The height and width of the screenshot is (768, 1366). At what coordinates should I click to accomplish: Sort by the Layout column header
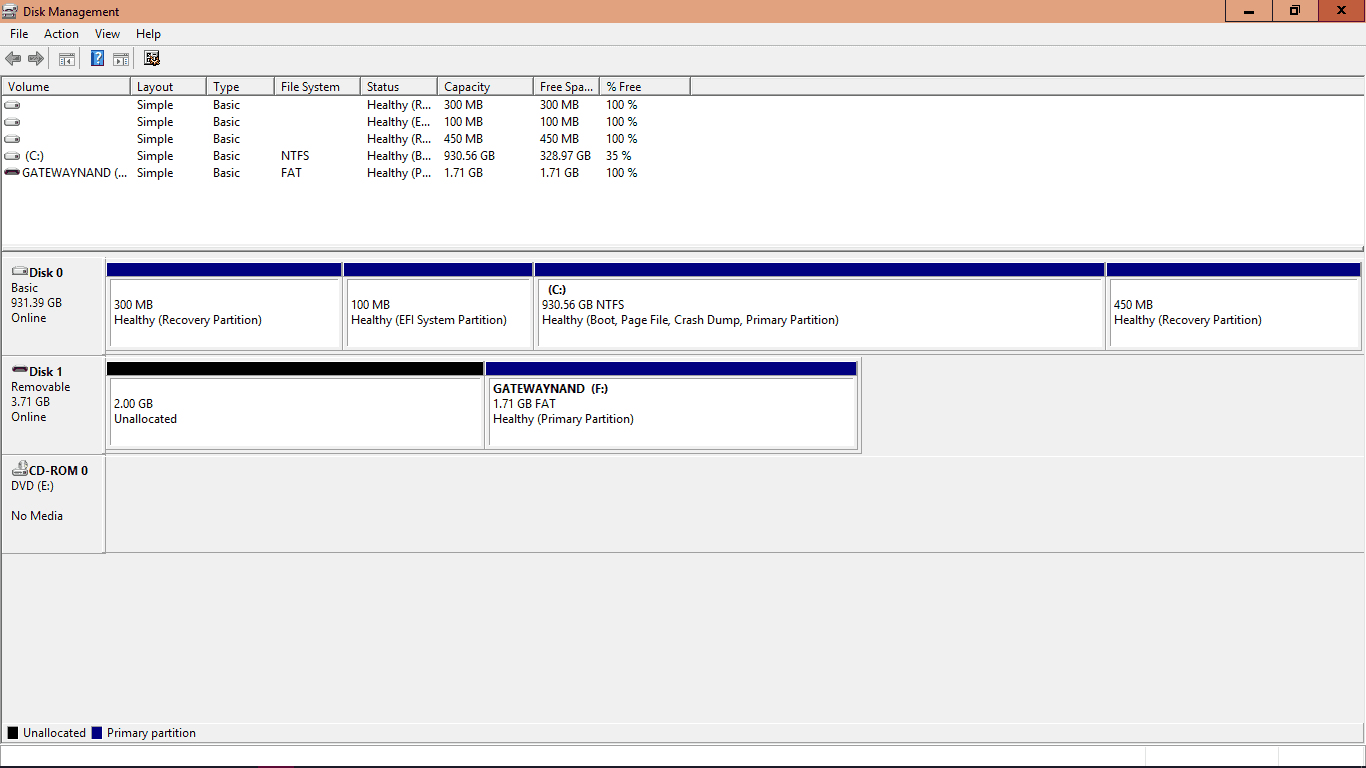click(x=168, y=87)
